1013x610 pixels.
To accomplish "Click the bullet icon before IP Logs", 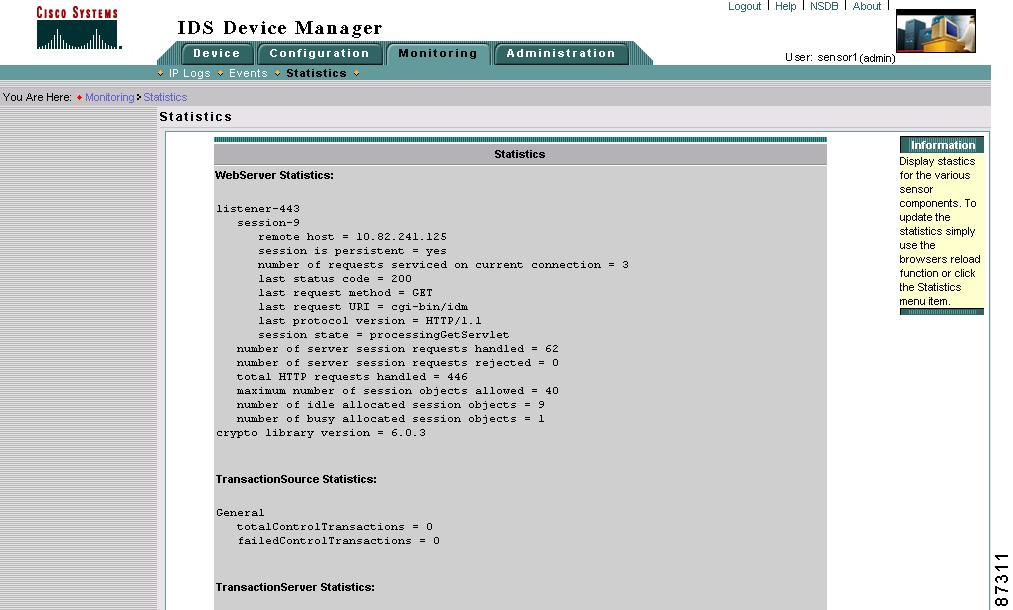I will 160,73.
